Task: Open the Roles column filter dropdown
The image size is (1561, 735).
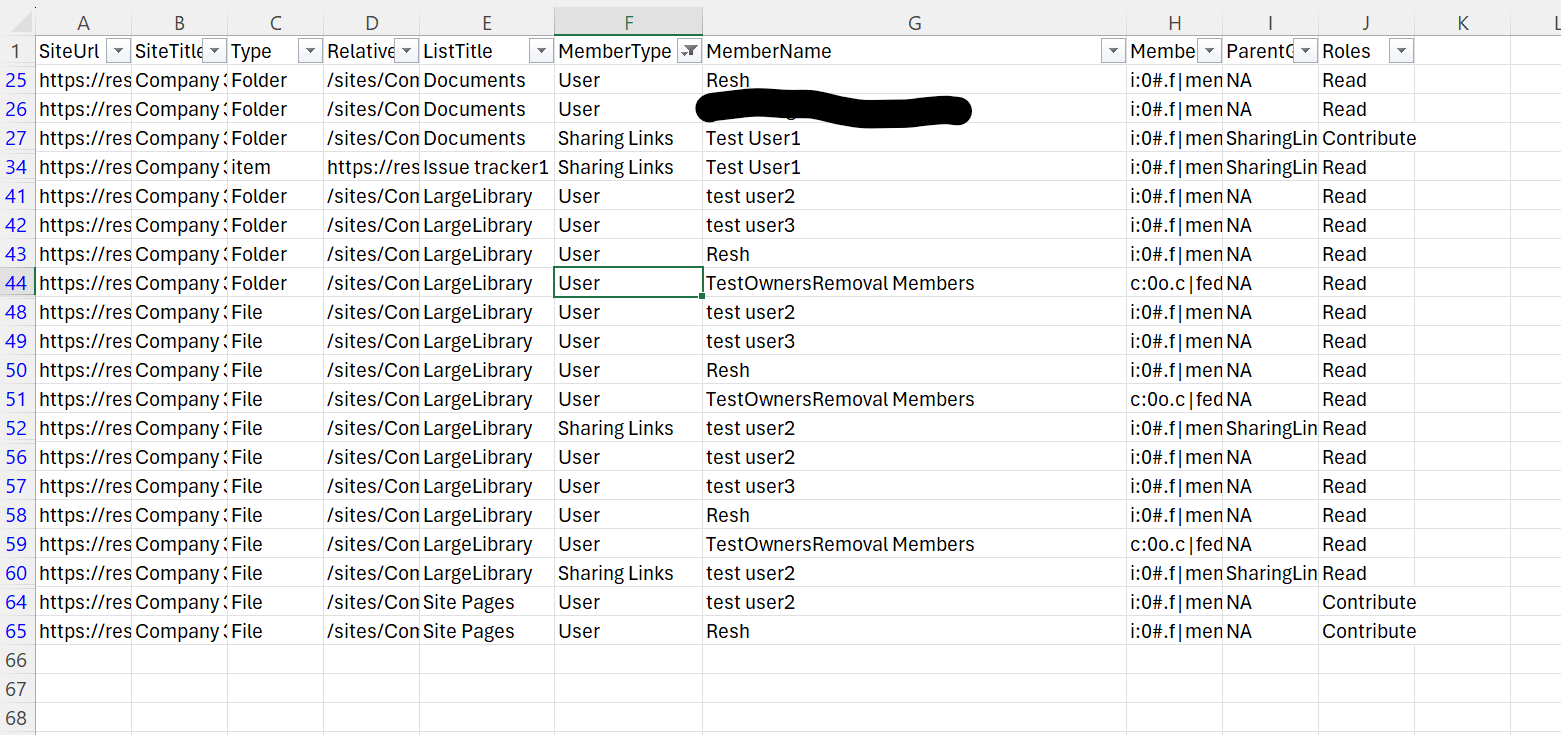Action: tap(1401, 51)
